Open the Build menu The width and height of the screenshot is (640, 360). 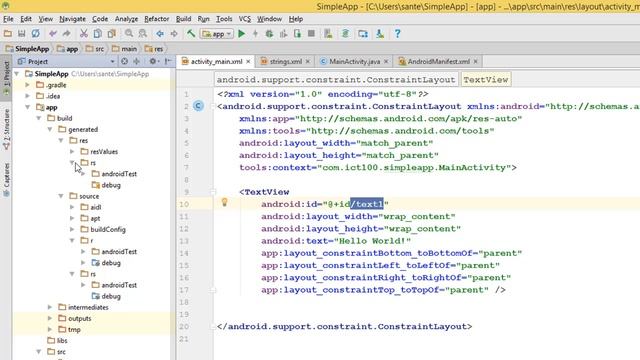click(183, 19)
